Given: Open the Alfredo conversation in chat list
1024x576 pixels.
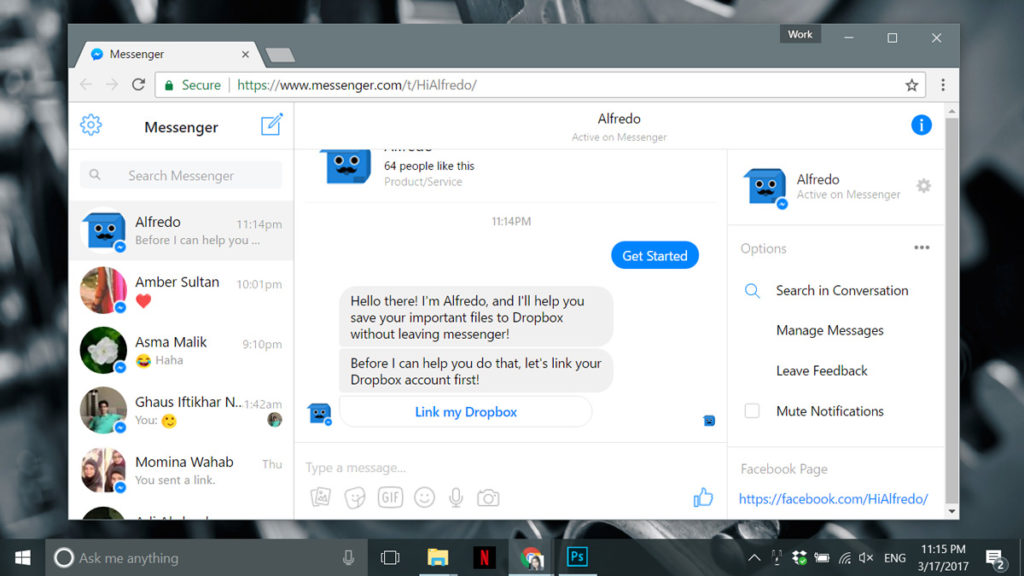Looking at the screenshot, I should [x=181, y=231].
